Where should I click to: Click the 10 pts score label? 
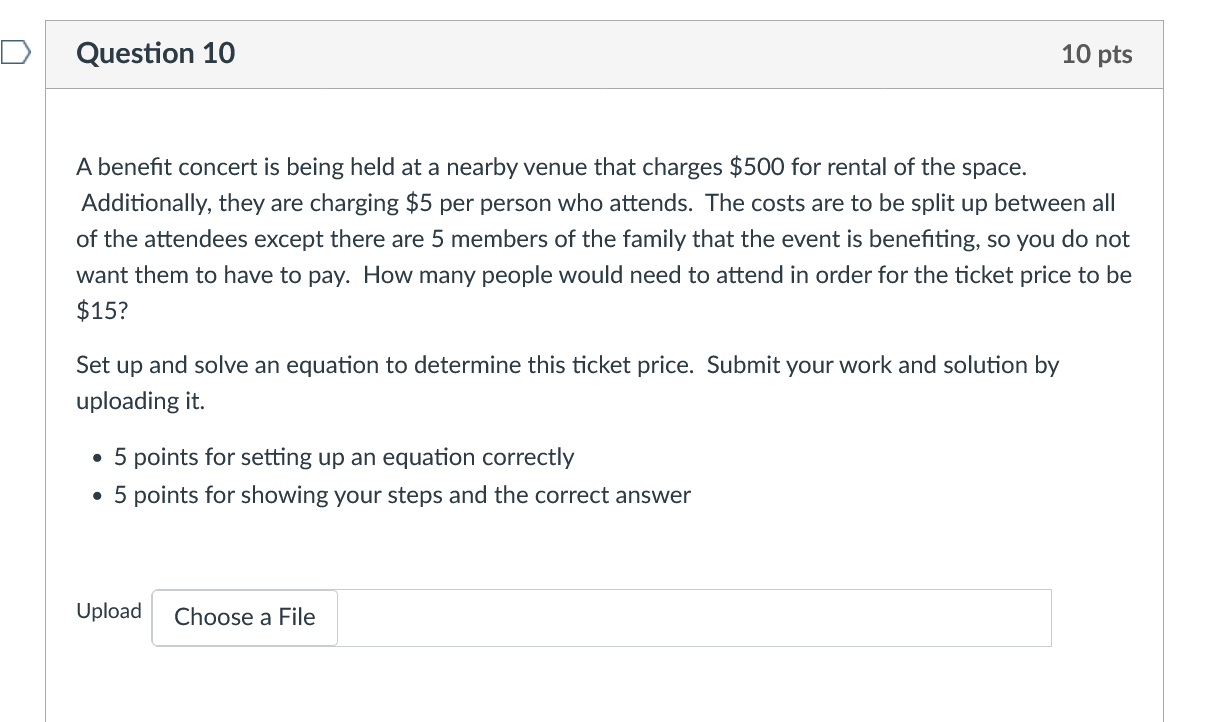(1097, 54)
